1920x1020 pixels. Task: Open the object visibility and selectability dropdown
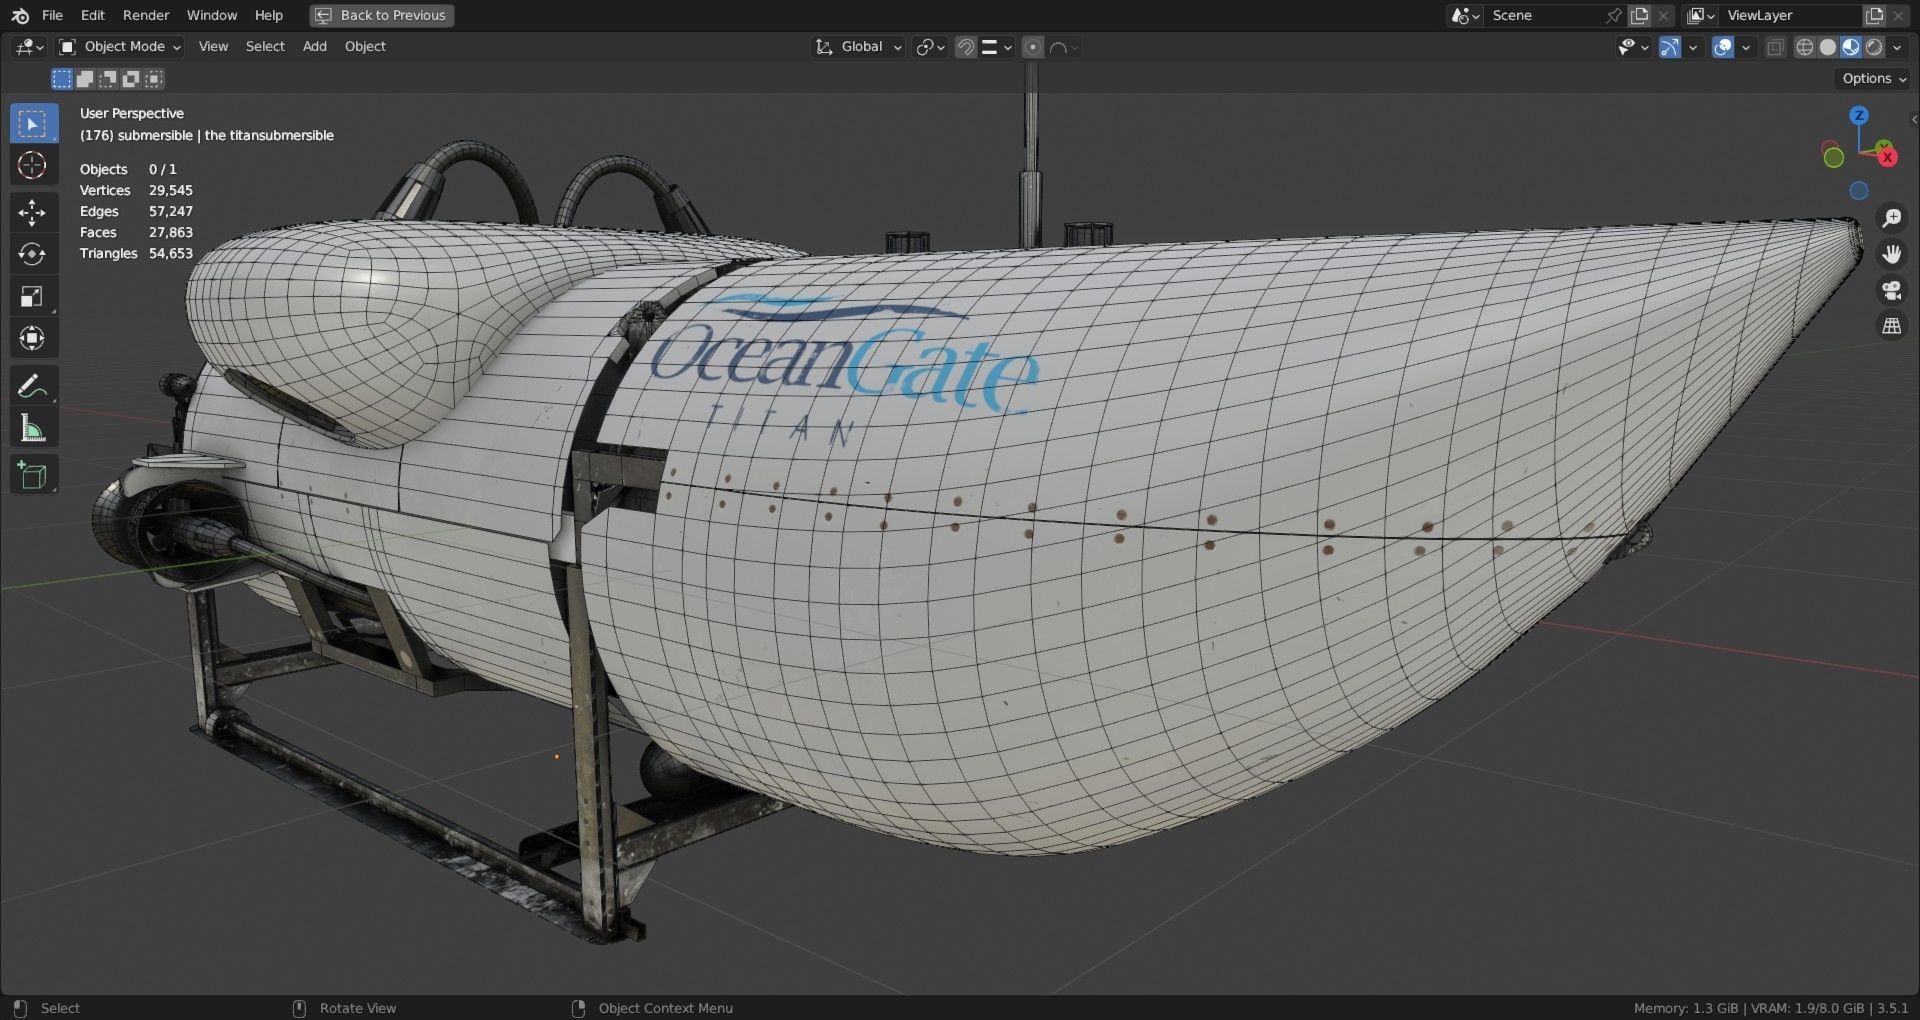(x=1633, y=47)
